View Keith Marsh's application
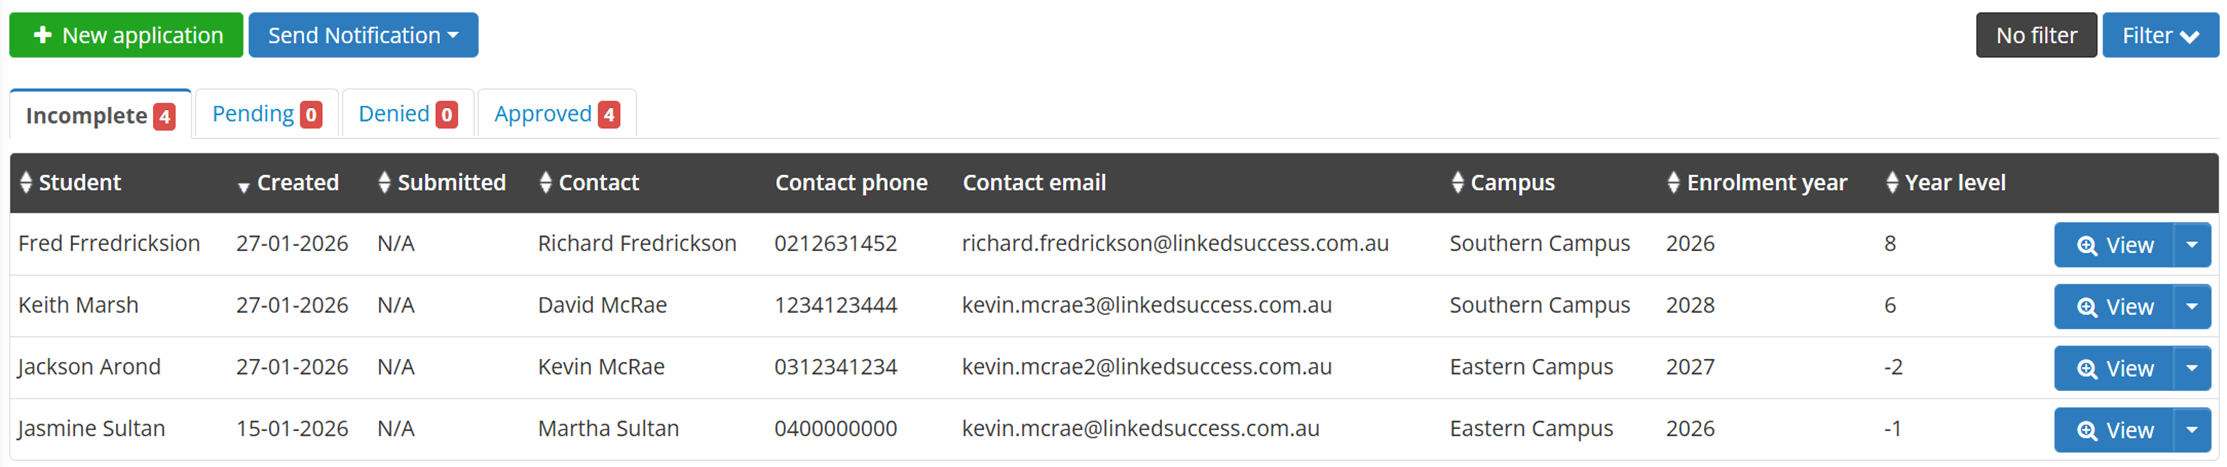Screen dimensions: 2227x467 coord(2114,307)
